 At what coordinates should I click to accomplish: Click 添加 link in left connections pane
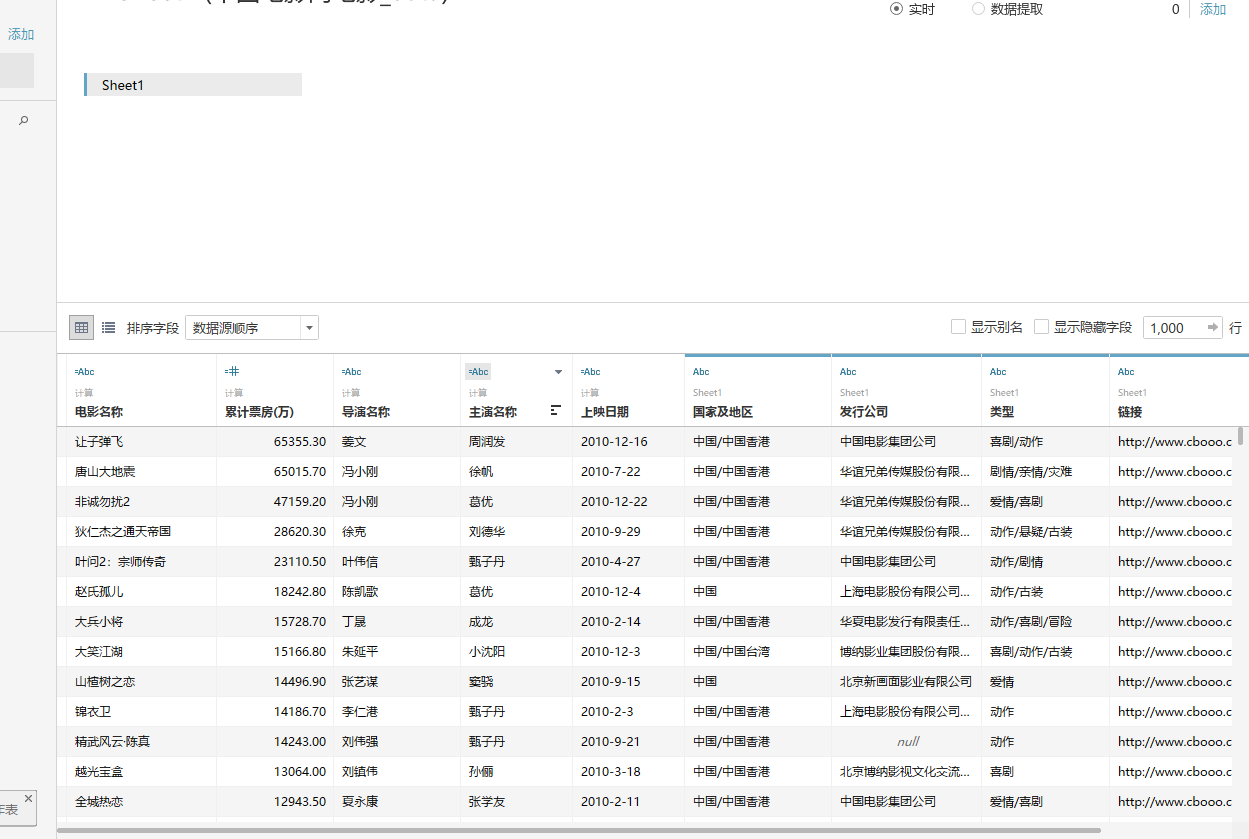click(x=21, y=35)
